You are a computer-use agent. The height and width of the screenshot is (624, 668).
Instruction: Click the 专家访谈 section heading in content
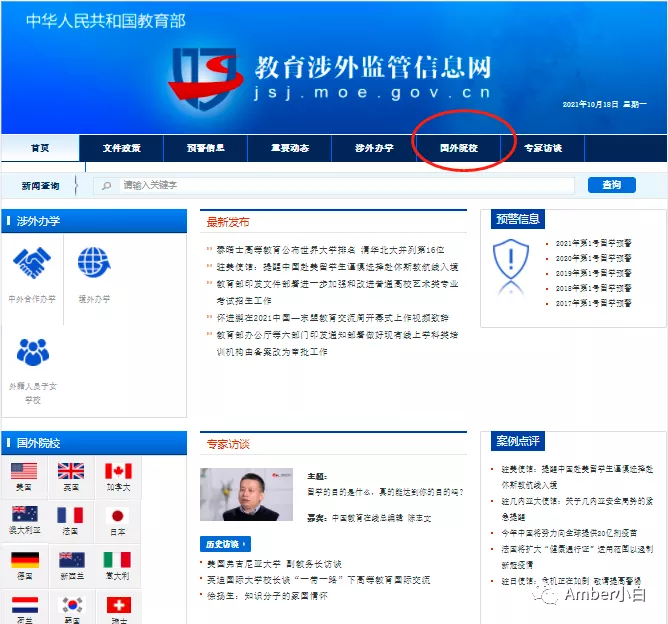228,444
